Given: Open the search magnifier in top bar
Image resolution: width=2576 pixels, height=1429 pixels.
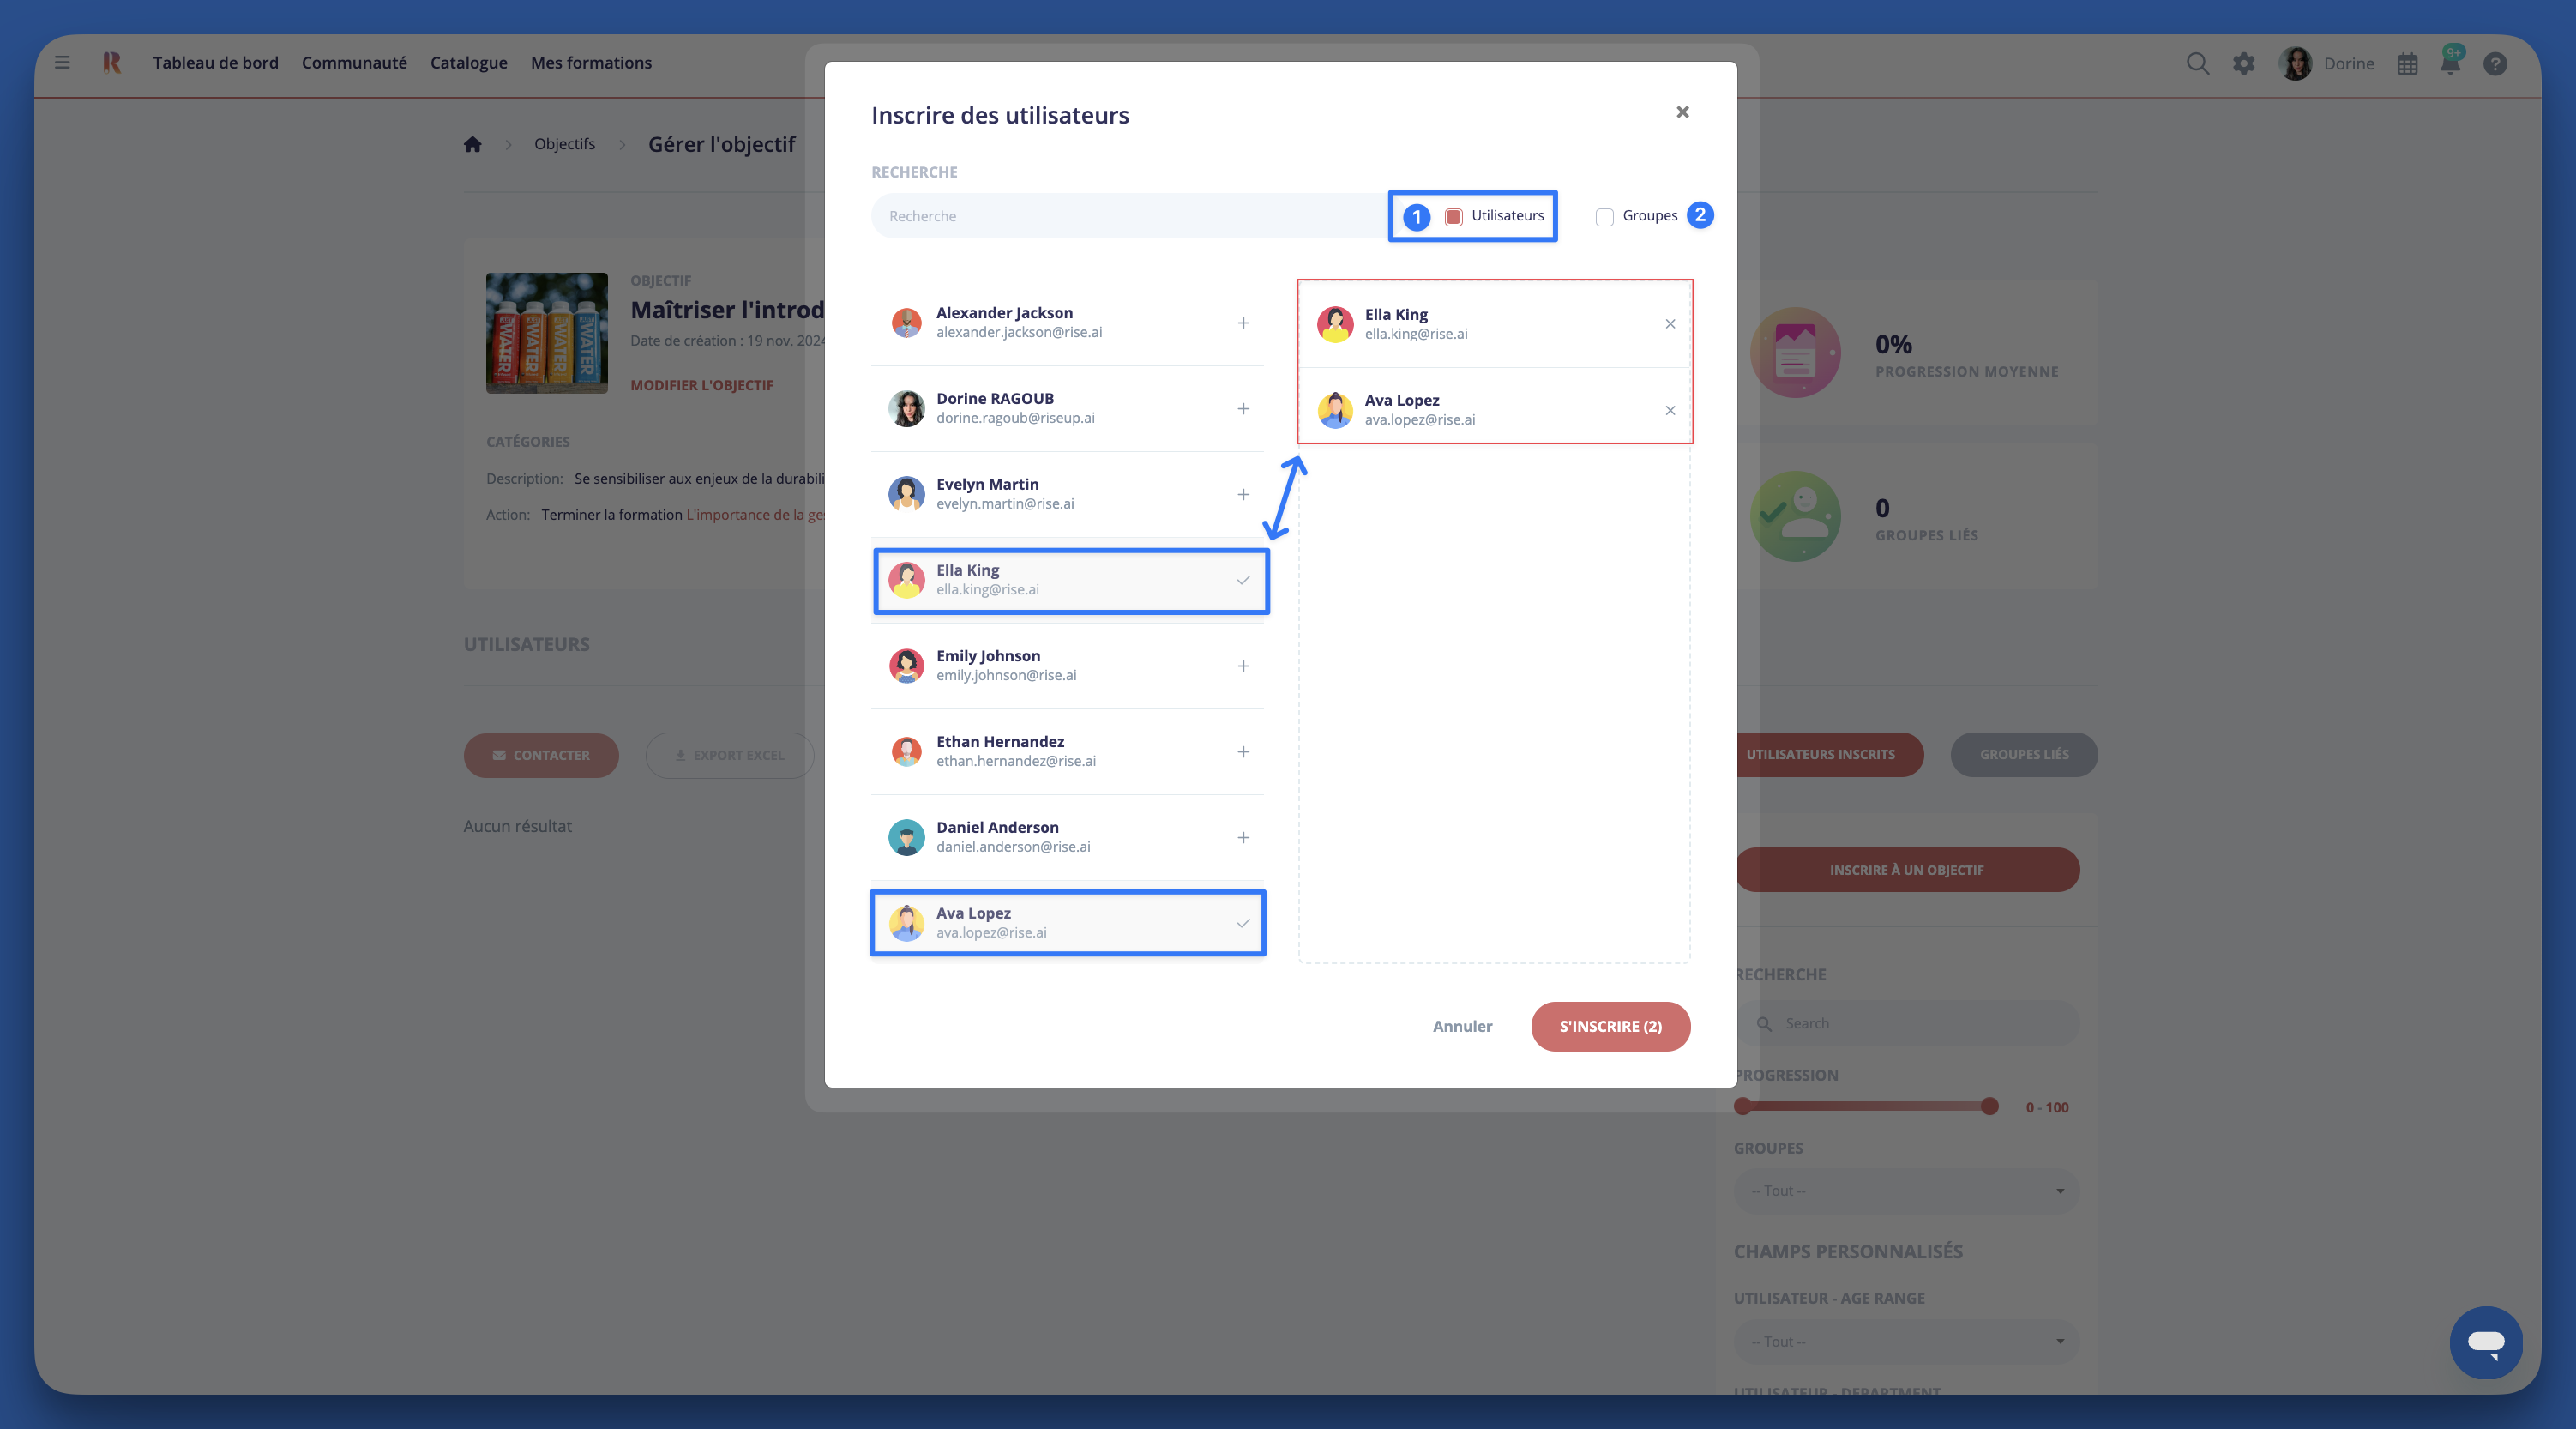Looking at the screenshot, I should coord(2197,63).
